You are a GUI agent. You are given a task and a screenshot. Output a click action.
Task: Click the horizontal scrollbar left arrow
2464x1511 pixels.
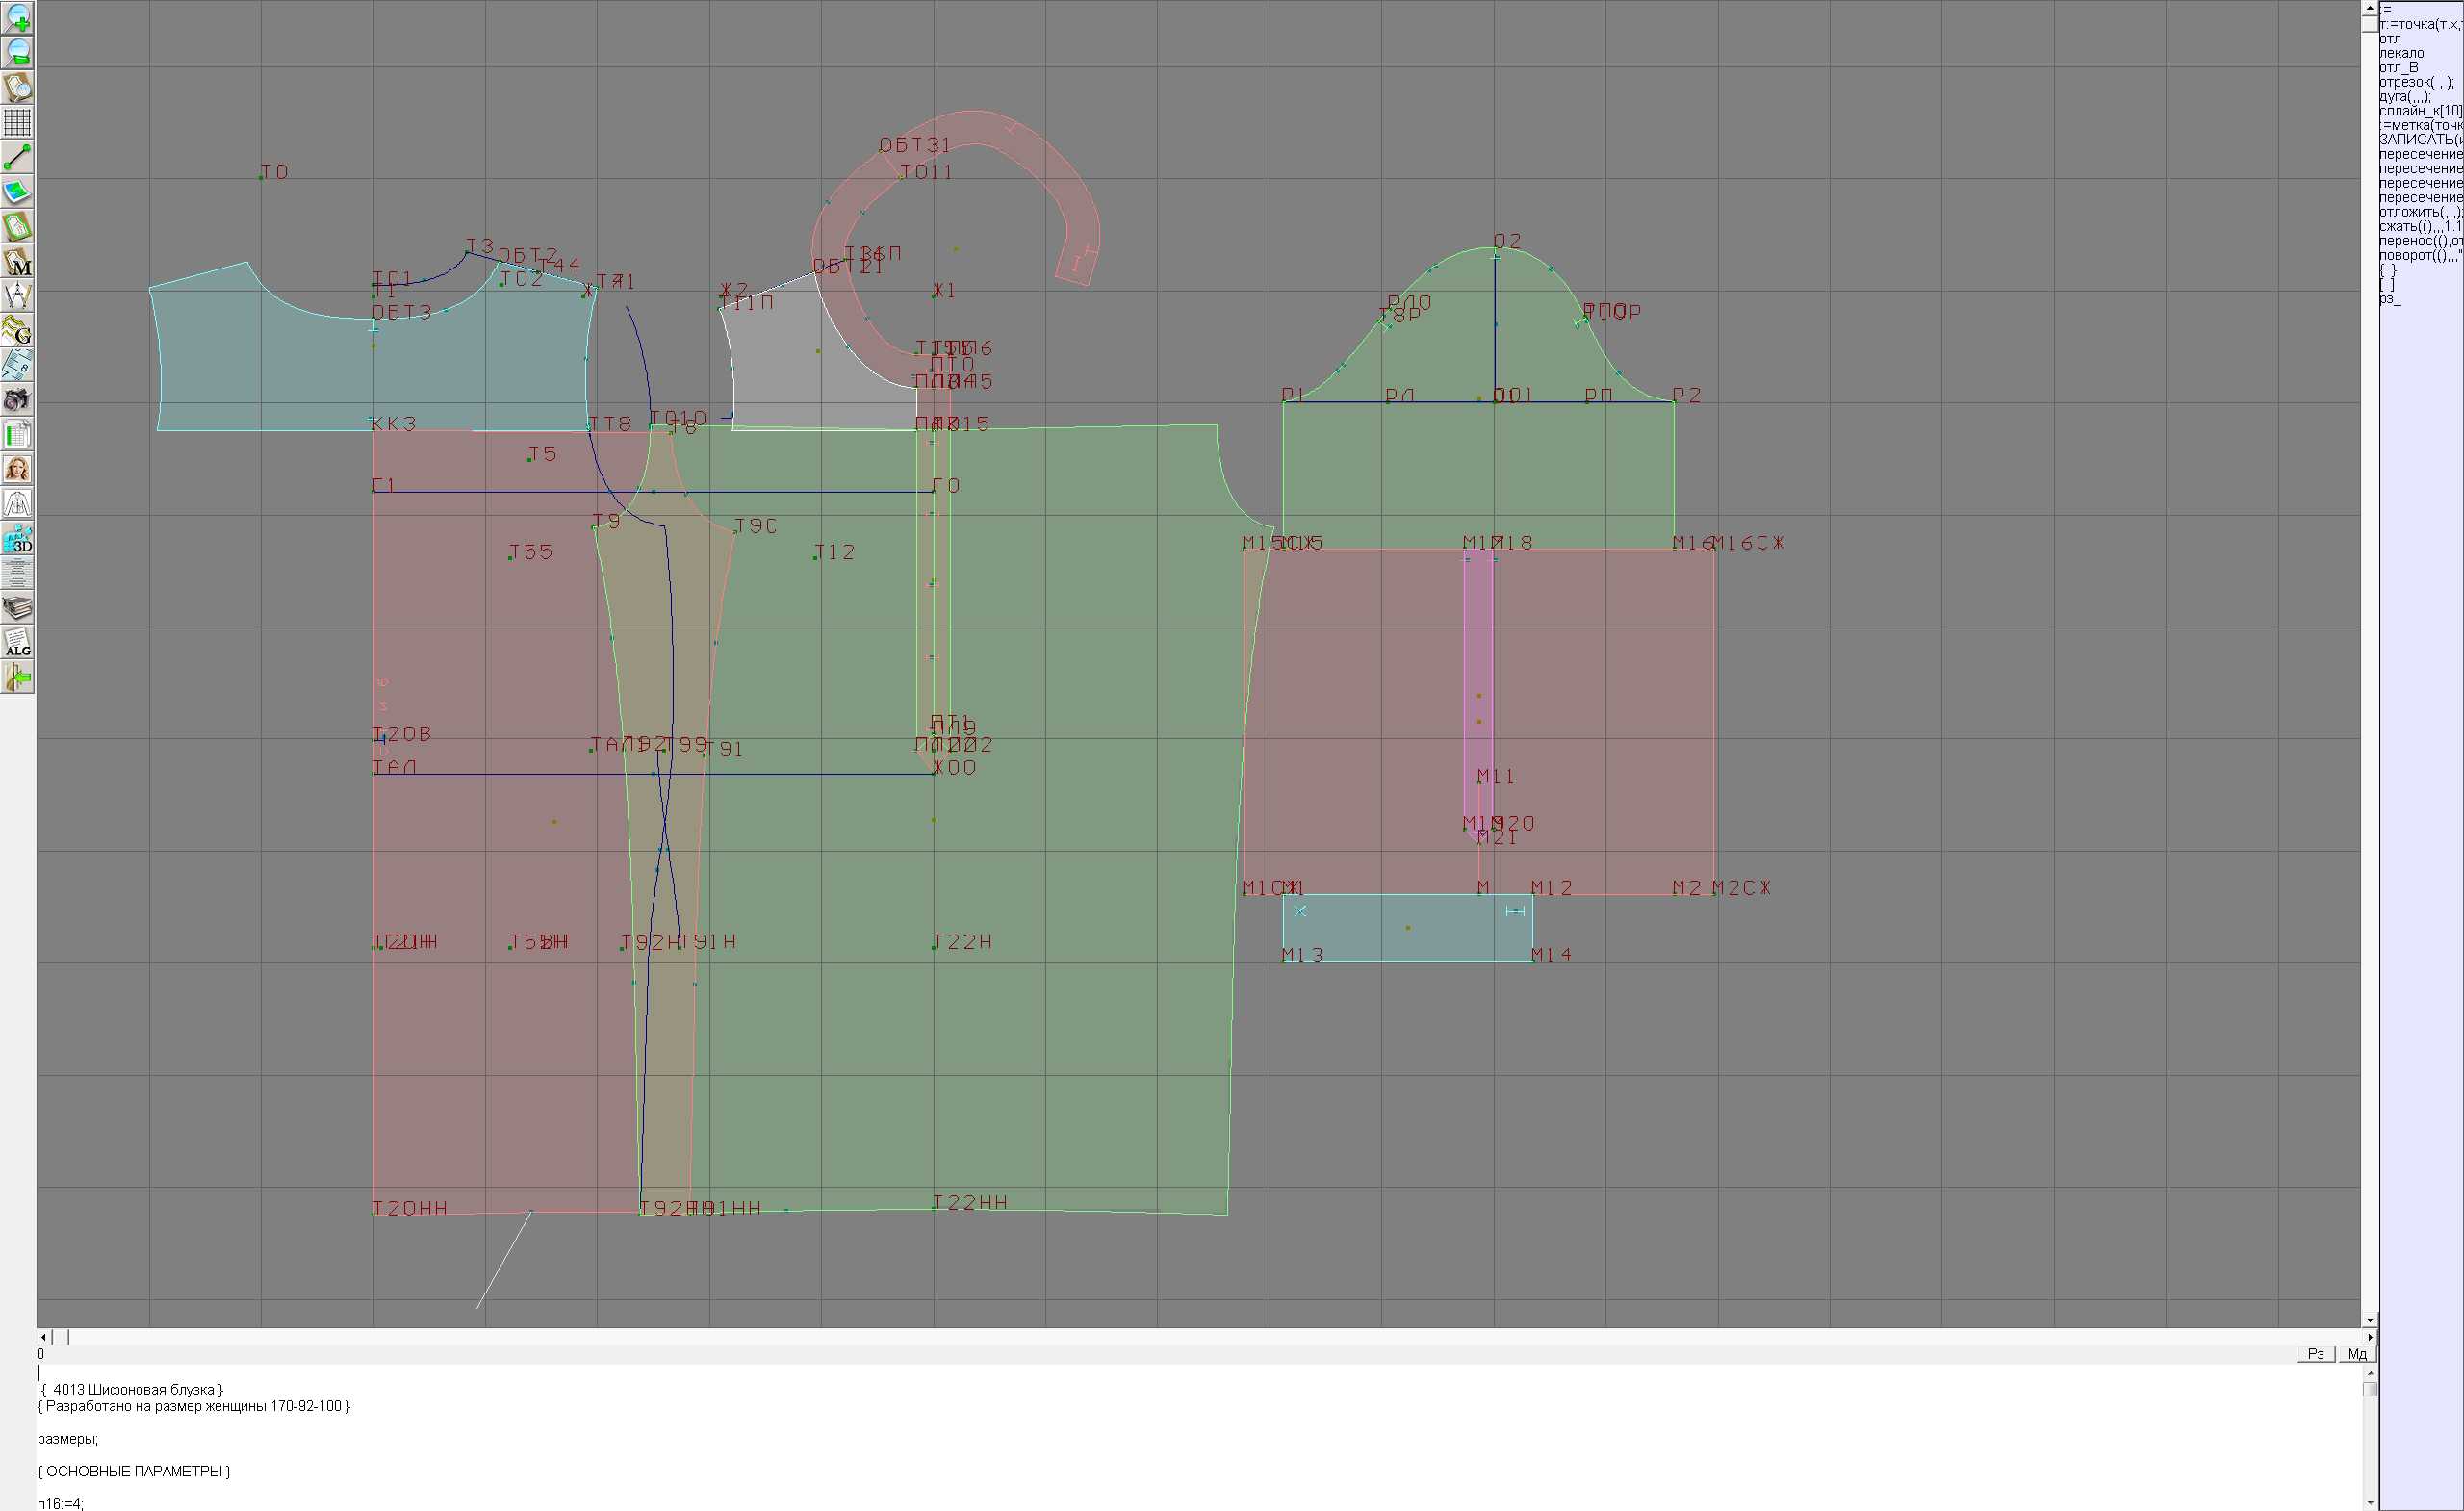[x=43, y=1337]
